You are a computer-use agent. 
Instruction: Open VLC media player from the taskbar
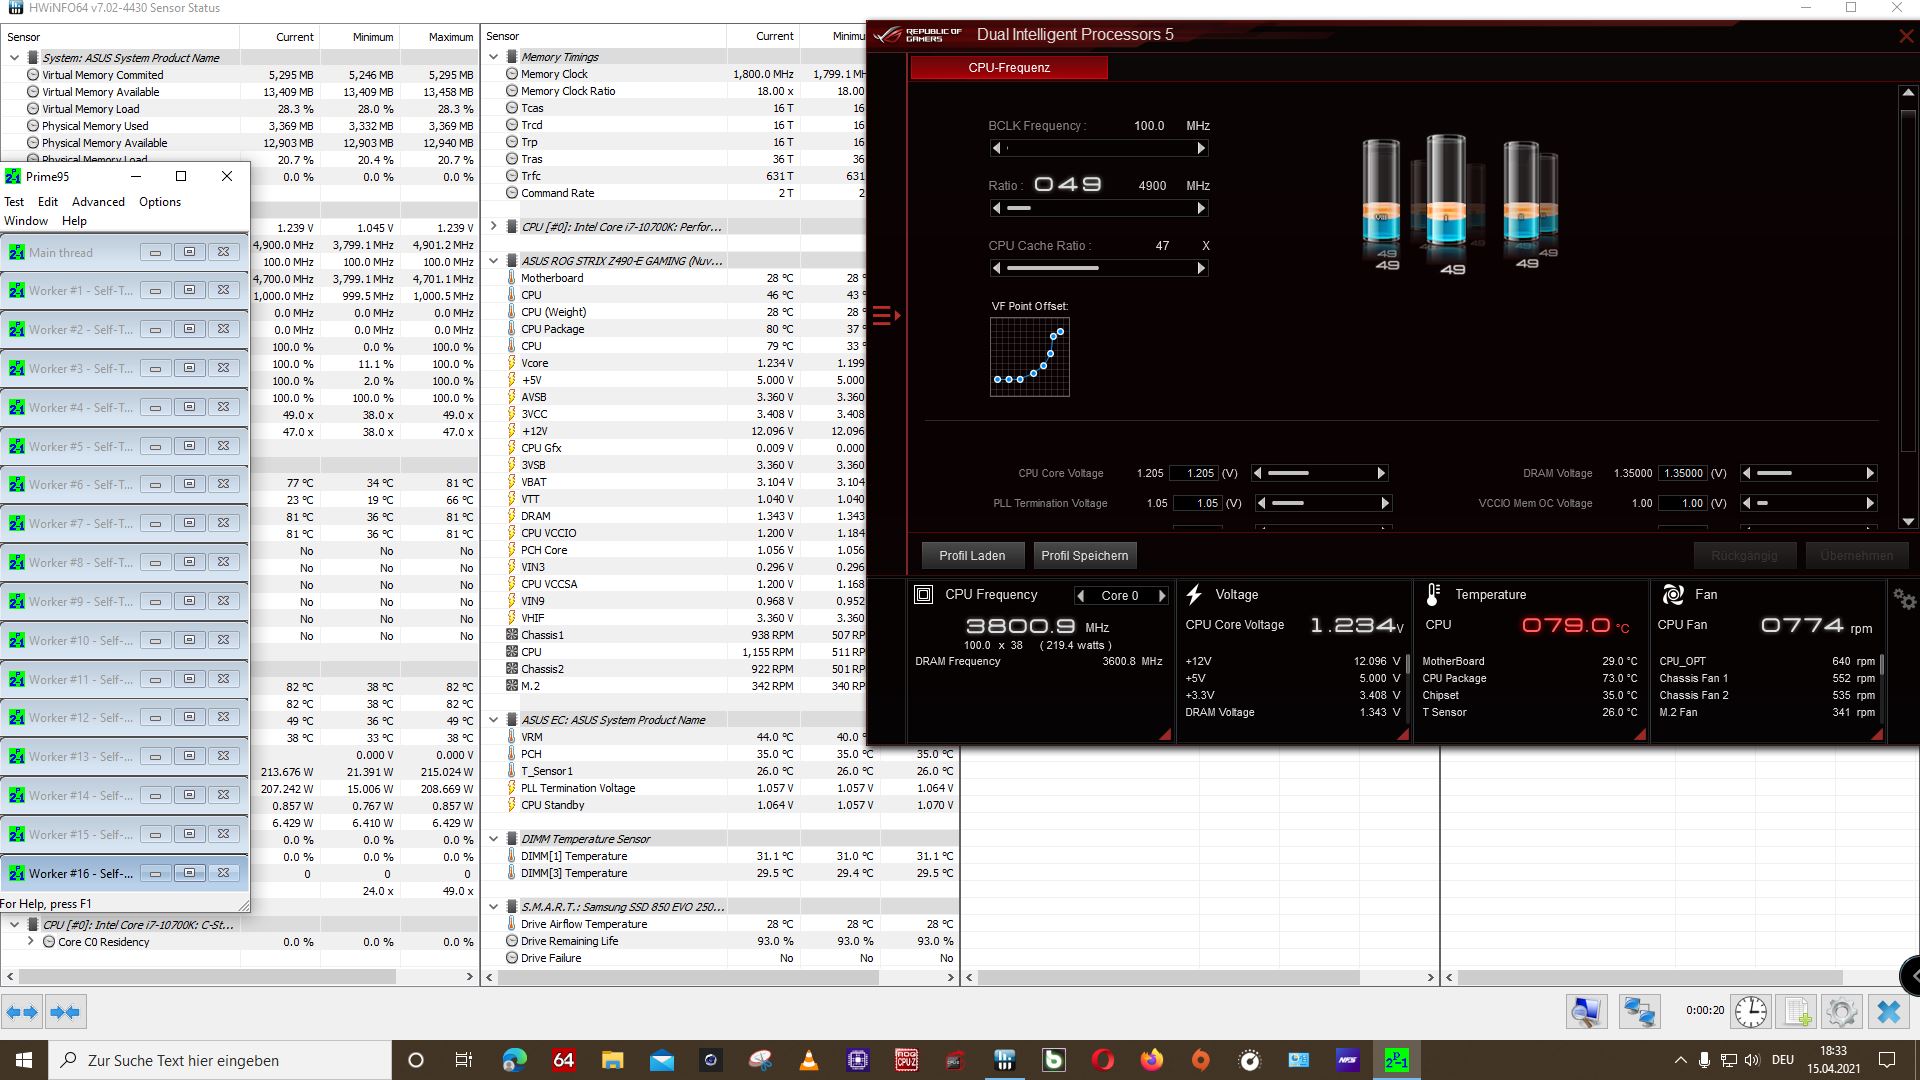[x=809, y=1060]
